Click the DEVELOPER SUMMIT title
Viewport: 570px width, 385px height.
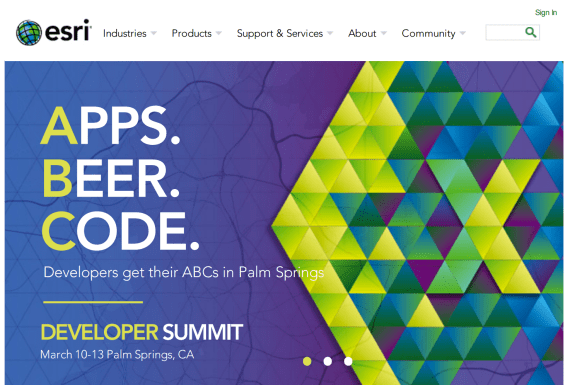tap(141, 332)
